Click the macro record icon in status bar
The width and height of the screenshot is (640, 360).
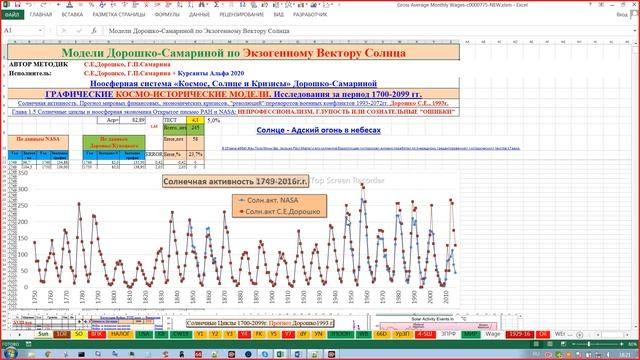tap(29, 344)
